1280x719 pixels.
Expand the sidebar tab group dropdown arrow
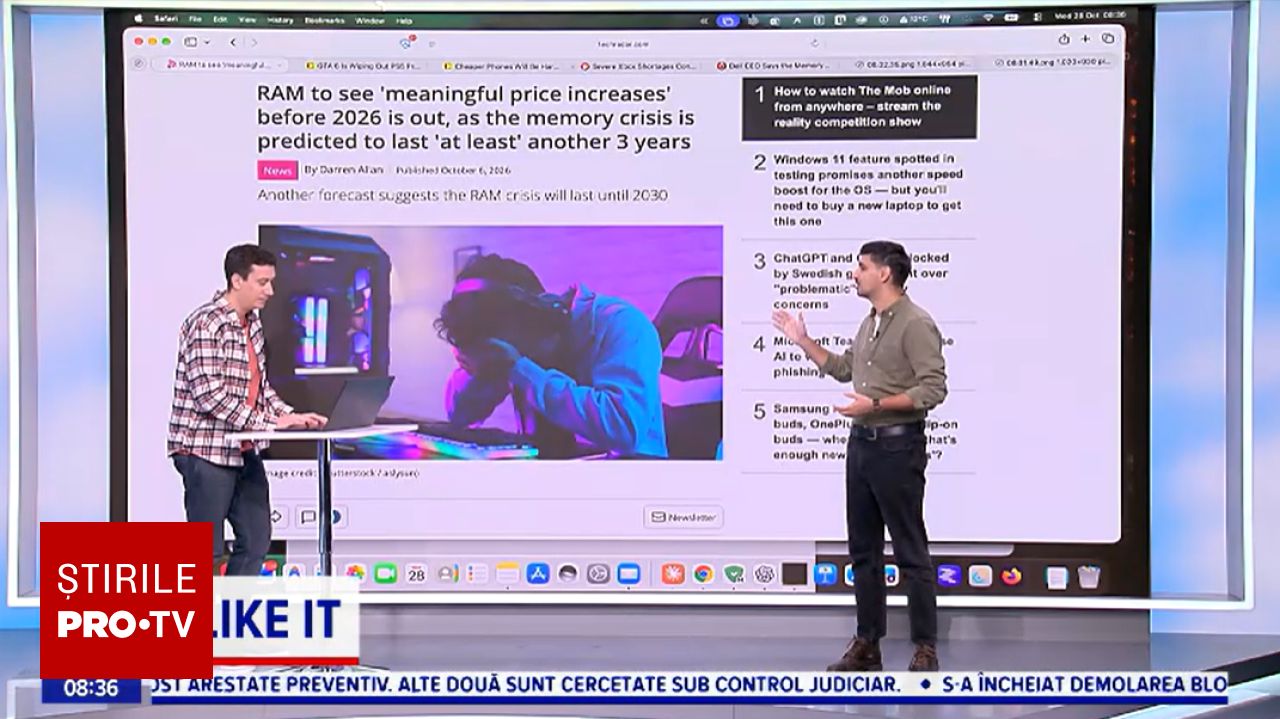click(206, 42)
